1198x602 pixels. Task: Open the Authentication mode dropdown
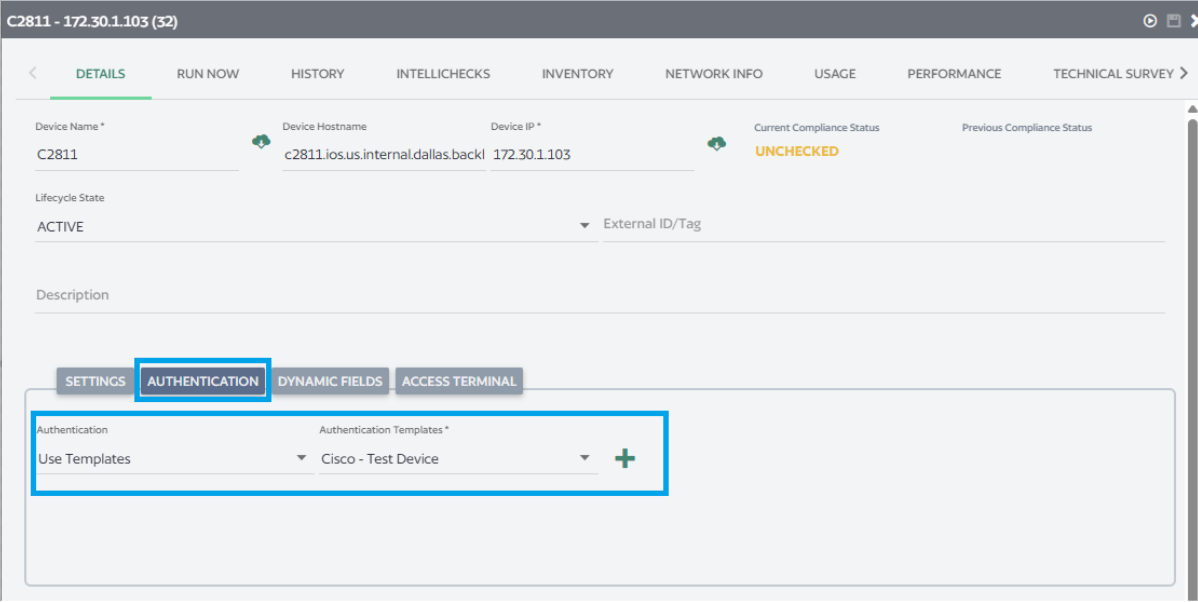(301, 459)
